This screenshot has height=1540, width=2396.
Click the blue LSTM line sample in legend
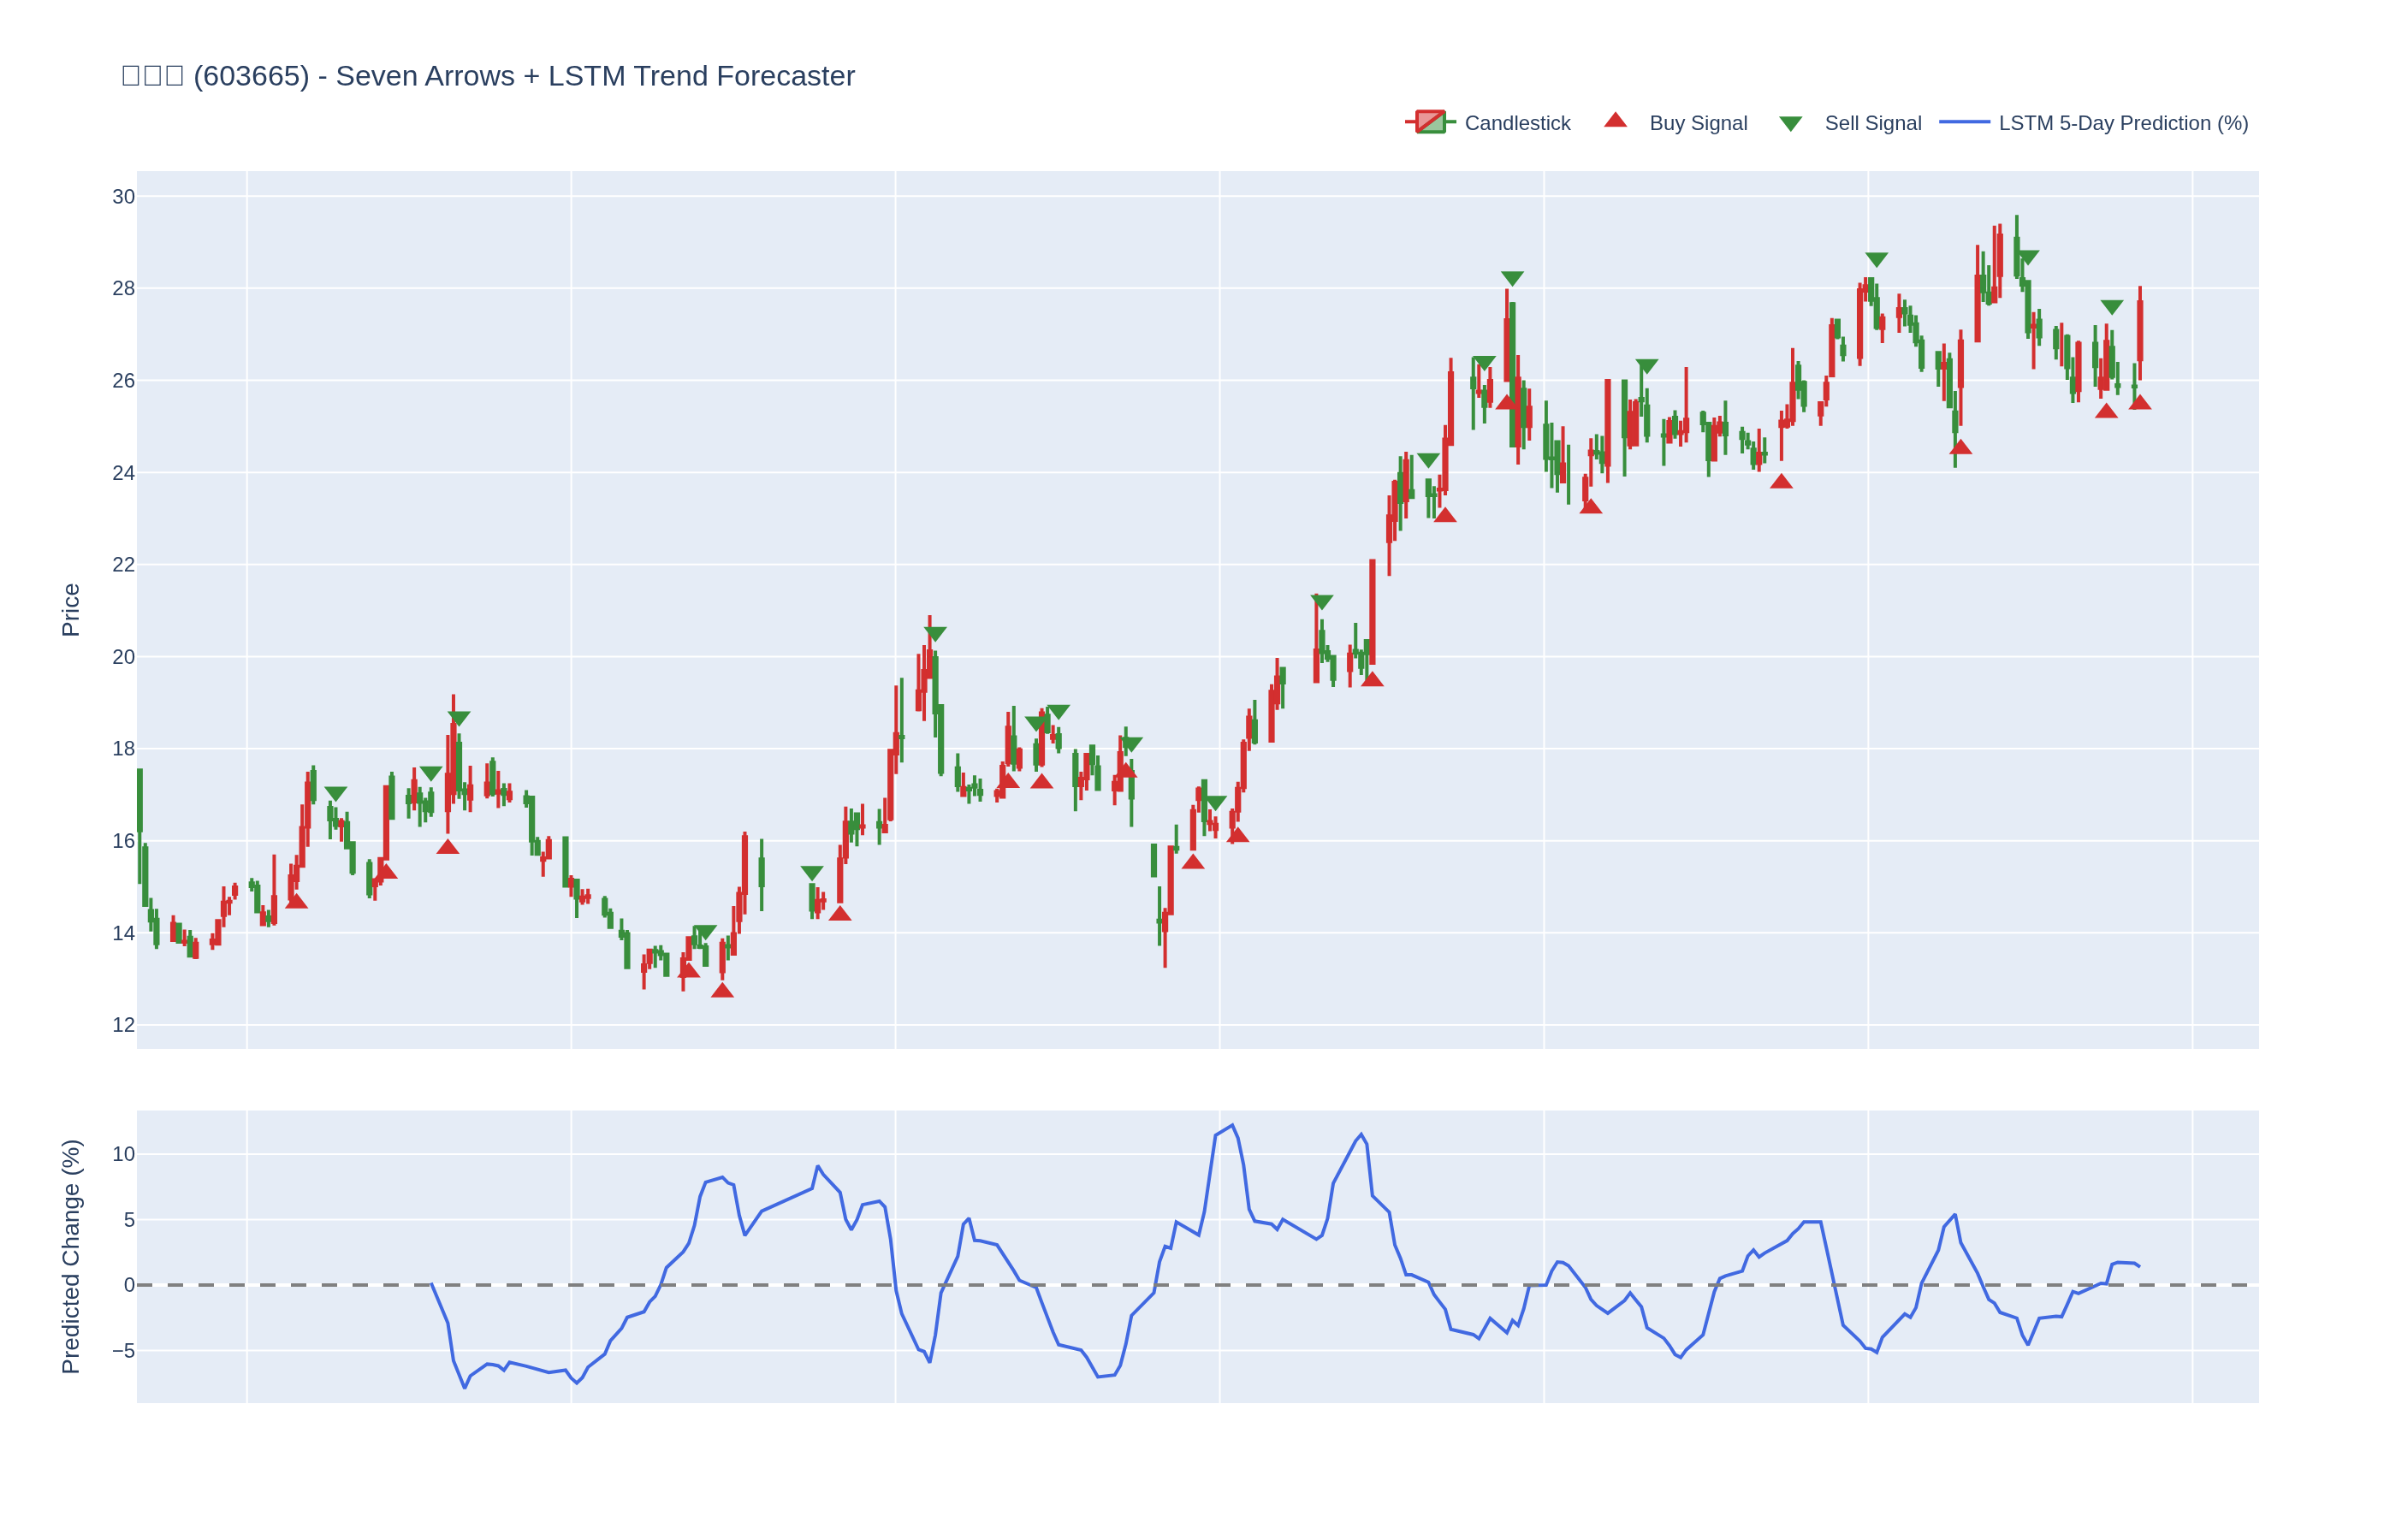tap(1963, 122)
